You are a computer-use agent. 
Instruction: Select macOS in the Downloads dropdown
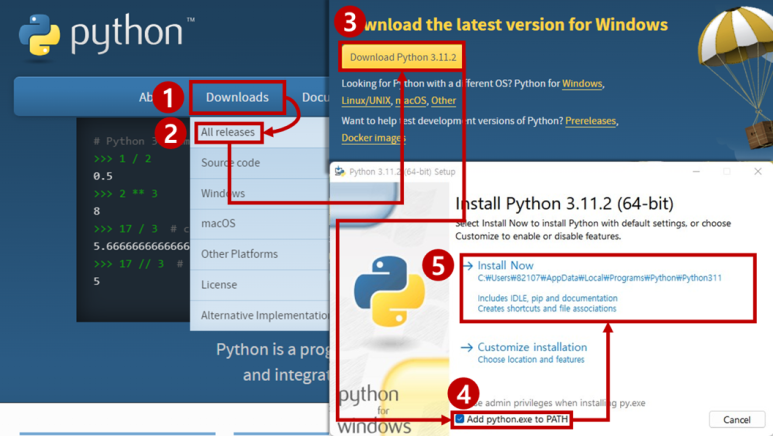pyautogui.click(x=218, y=223)
